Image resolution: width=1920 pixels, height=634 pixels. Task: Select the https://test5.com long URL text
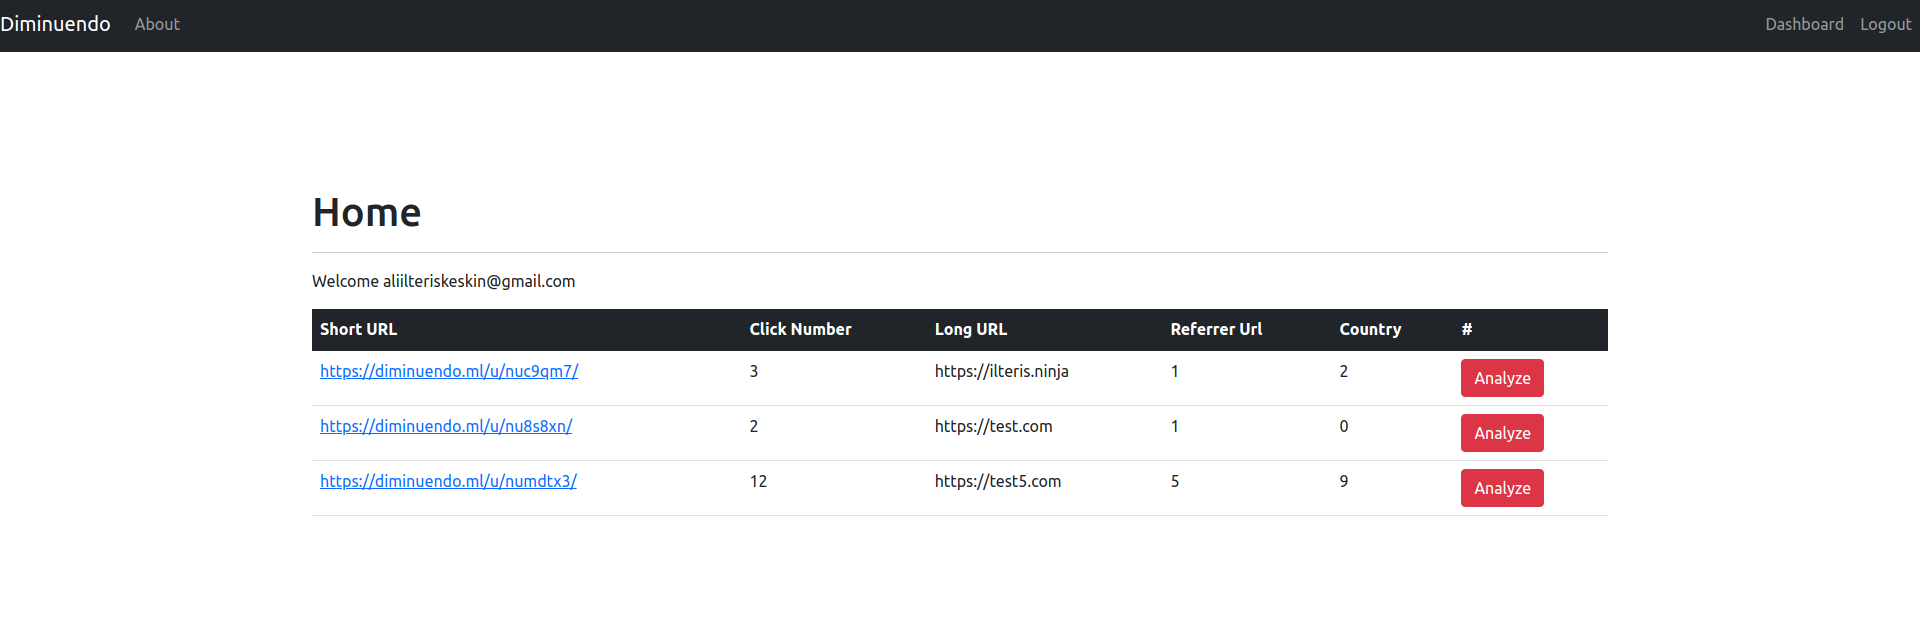point(997,481)
